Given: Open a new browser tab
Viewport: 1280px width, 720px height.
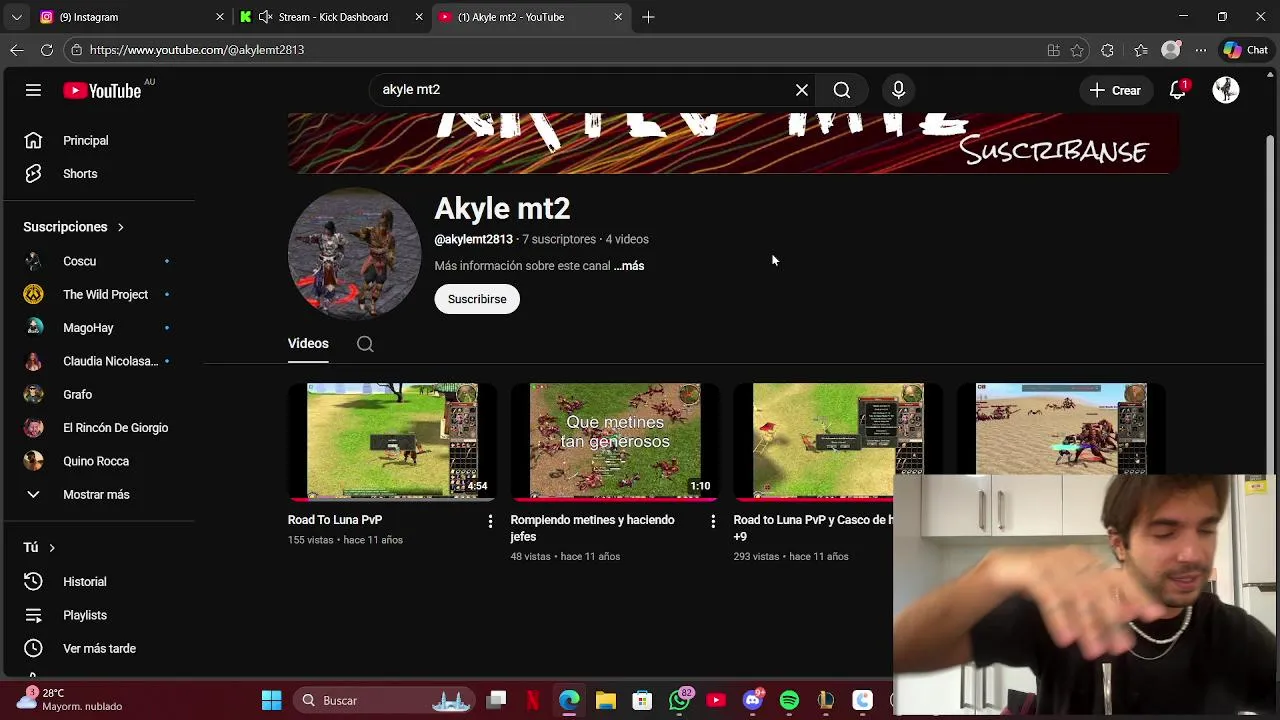Looking at the screenshot, I should point(648,17).
